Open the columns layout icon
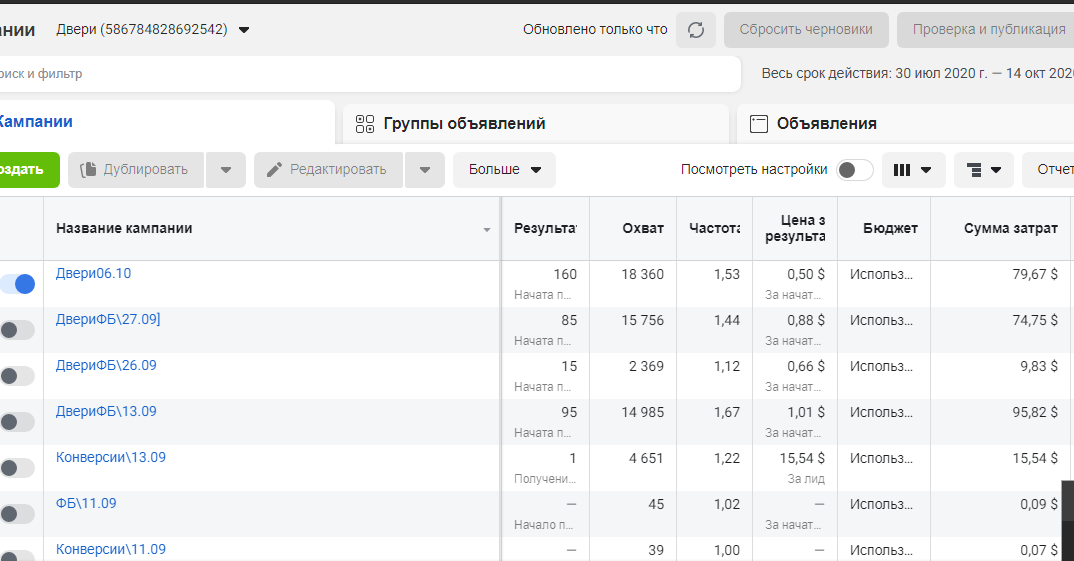The height and width of the screenshot is (561, 1074). coord(902,170)
